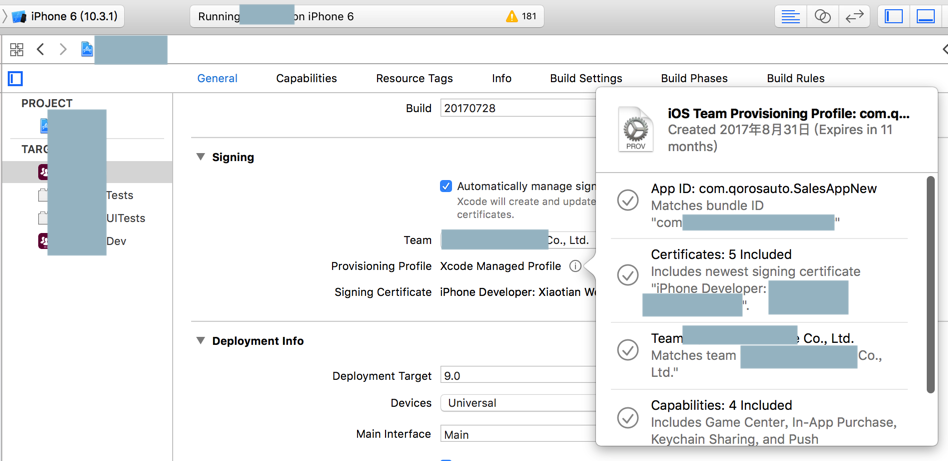Click the Provisioning Profile info icon

[x=575, y=266]
